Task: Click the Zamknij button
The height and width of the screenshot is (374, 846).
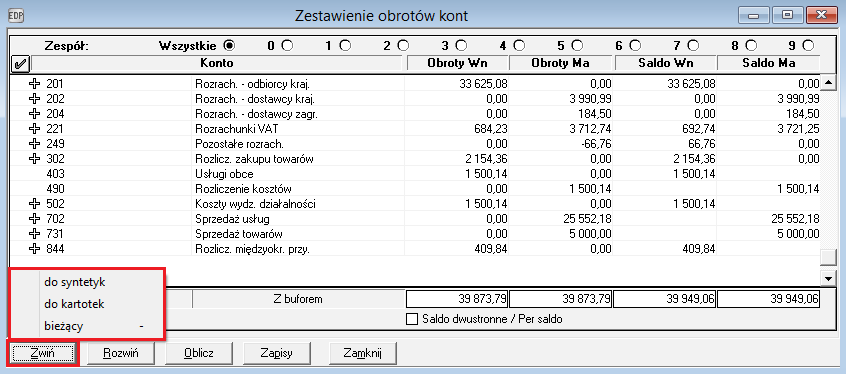Action: (x=363, y=353)
